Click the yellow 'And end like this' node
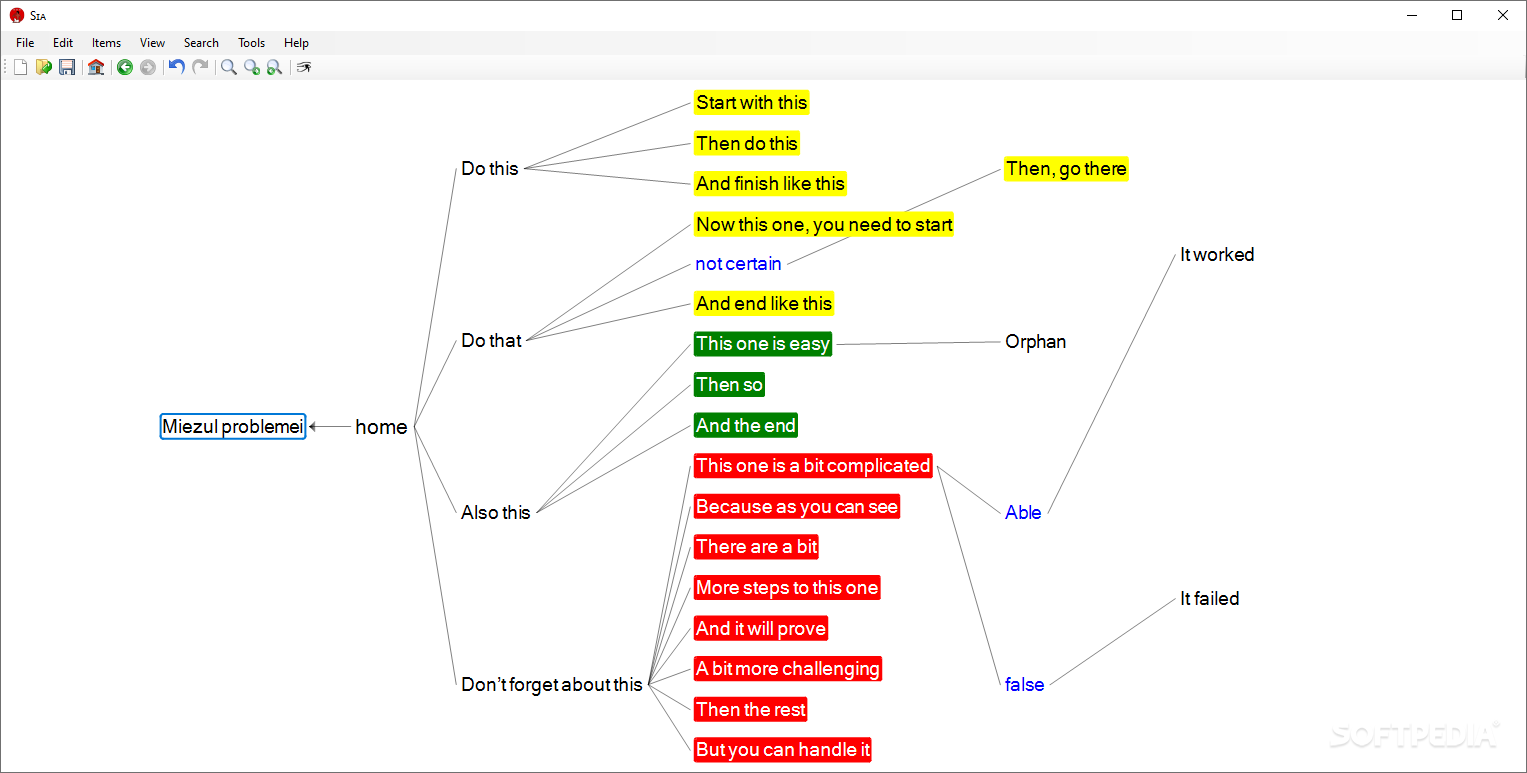This screenshot has width=1527, height=773. coord(764,304)
